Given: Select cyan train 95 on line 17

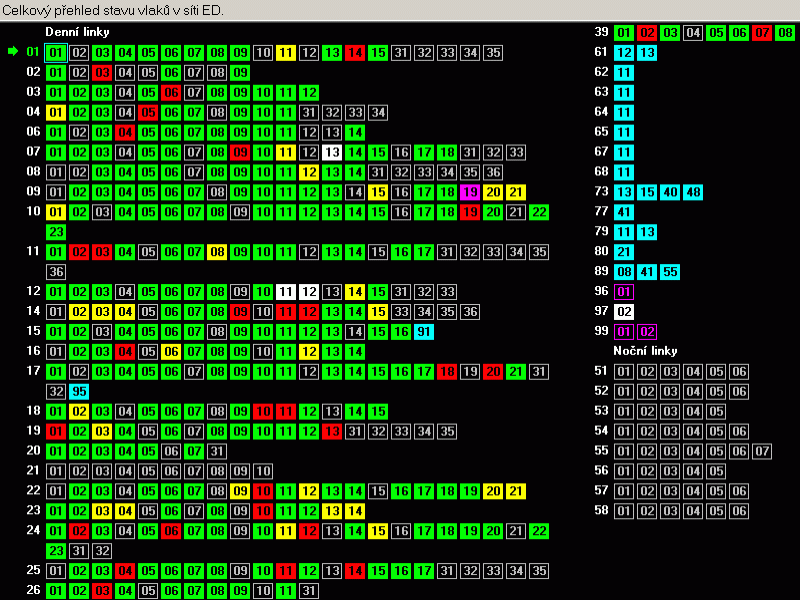Looking at the screenshot, I should tap(79, 391).
